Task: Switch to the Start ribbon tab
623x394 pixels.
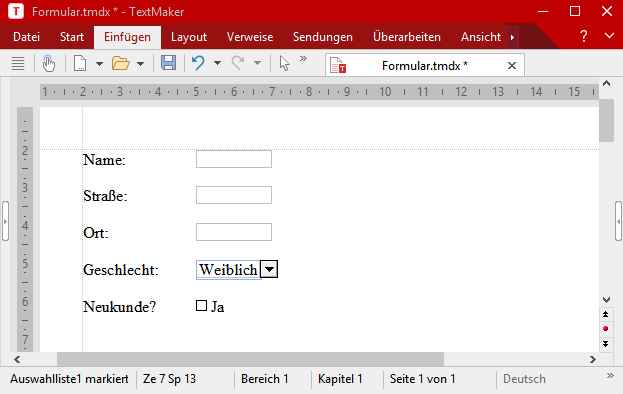Action: [x=72, y=37]
